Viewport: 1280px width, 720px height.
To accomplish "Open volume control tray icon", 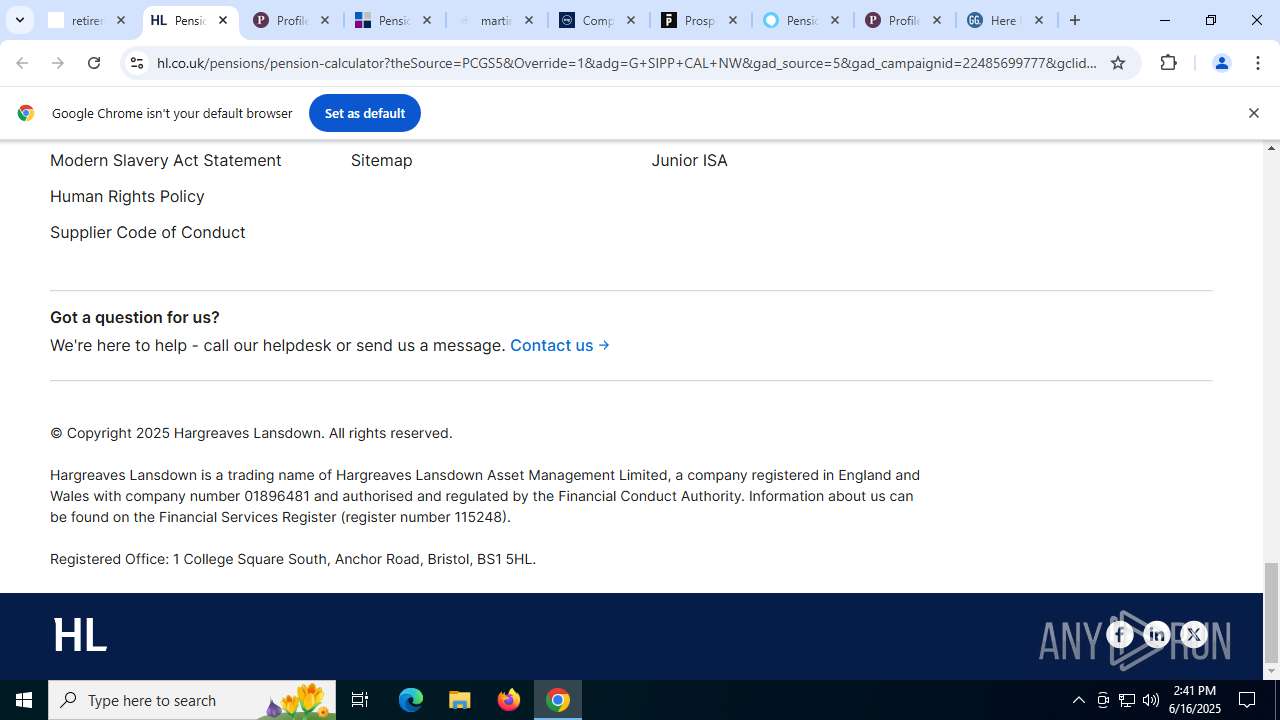I will point(1151,700).
